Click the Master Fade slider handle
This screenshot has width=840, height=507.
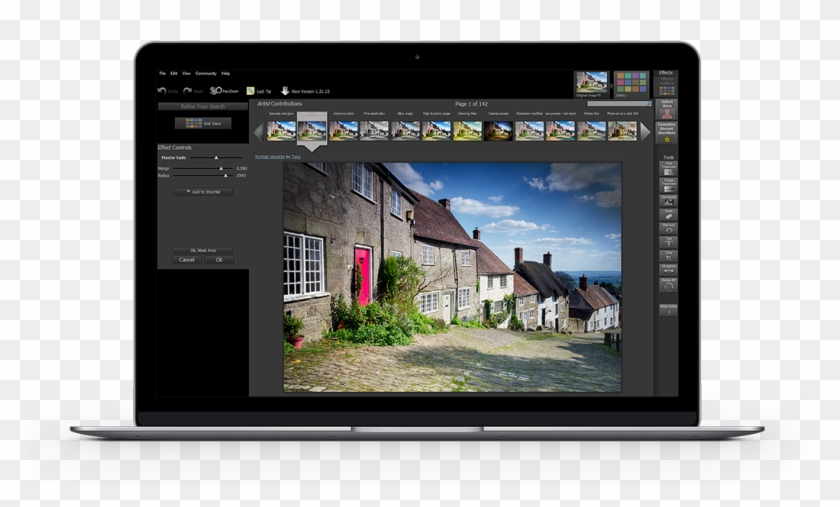[x=216, y=158]
